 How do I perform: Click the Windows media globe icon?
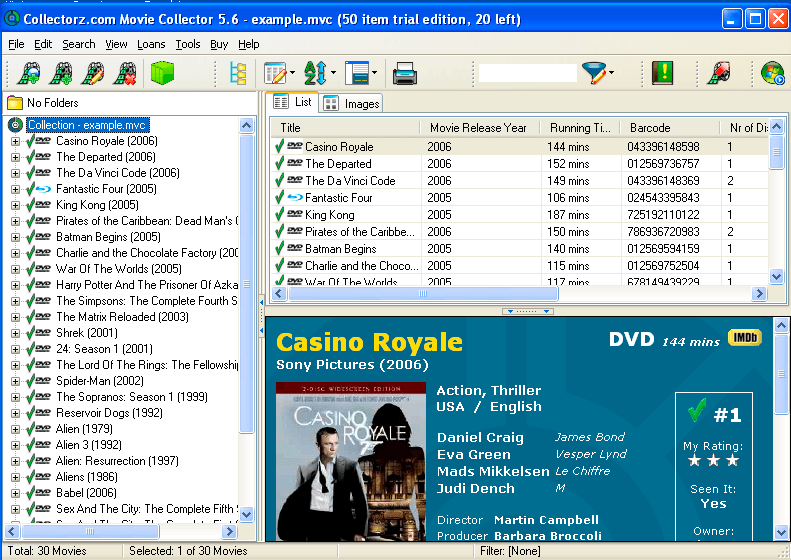click(773, 73)
